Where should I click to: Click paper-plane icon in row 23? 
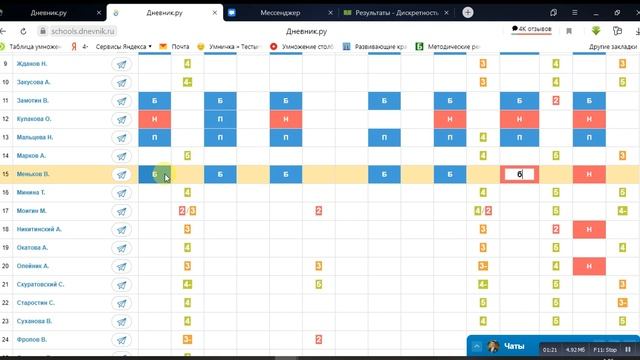click(x=122, y=322)
